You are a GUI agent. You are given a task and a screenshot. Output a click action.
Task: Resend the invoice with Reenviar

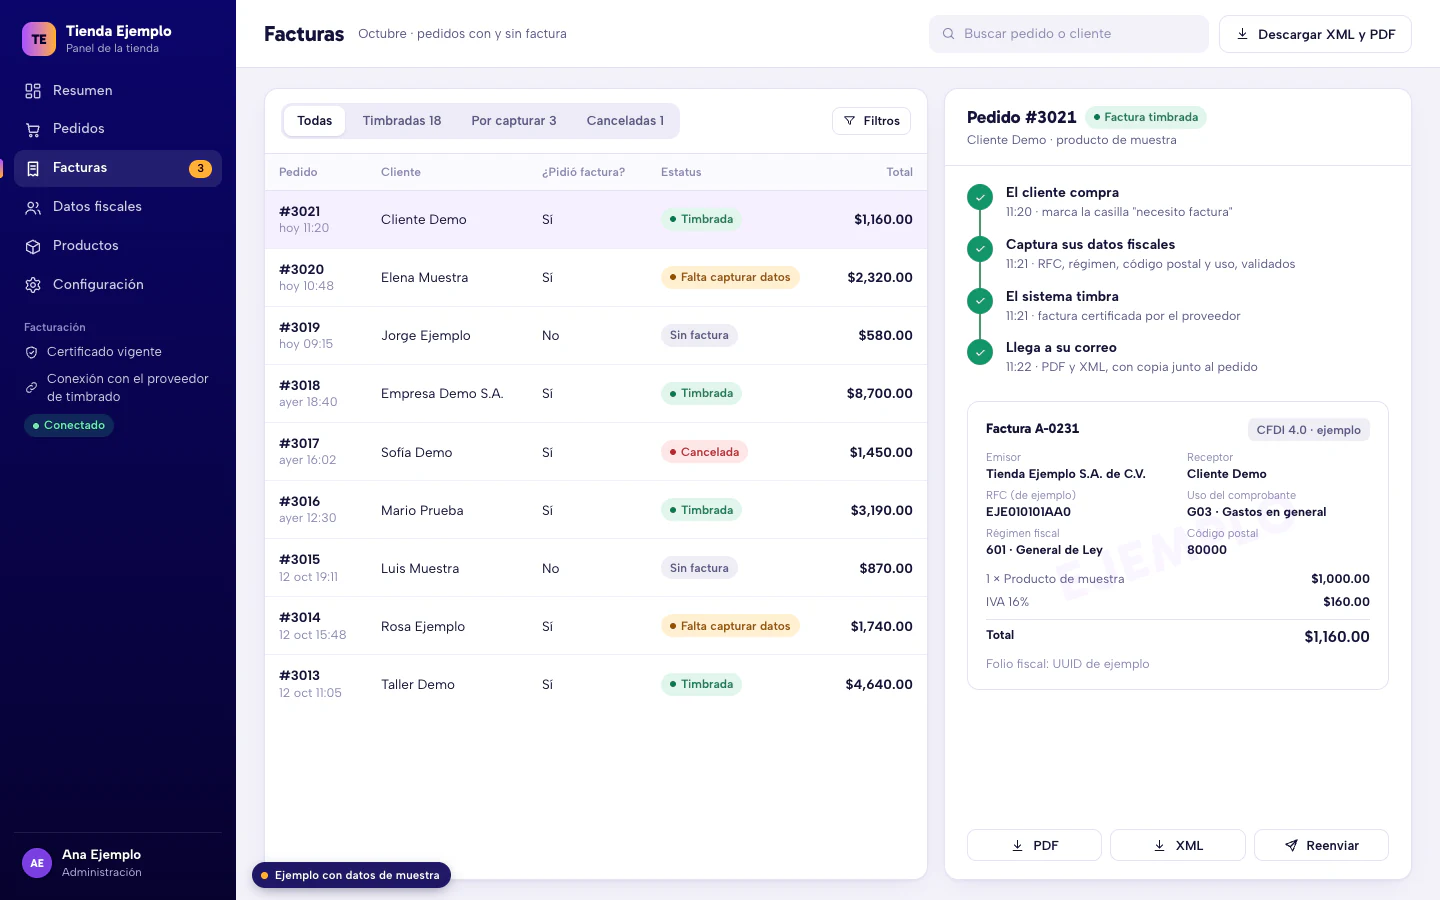coord(1321,845)
